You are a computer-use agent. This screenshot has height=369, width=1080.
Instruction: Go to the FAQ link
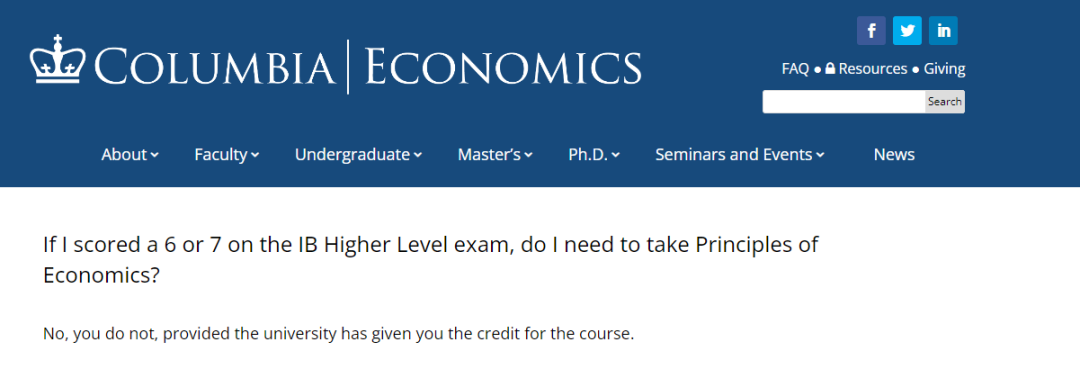tap(795, 69)
